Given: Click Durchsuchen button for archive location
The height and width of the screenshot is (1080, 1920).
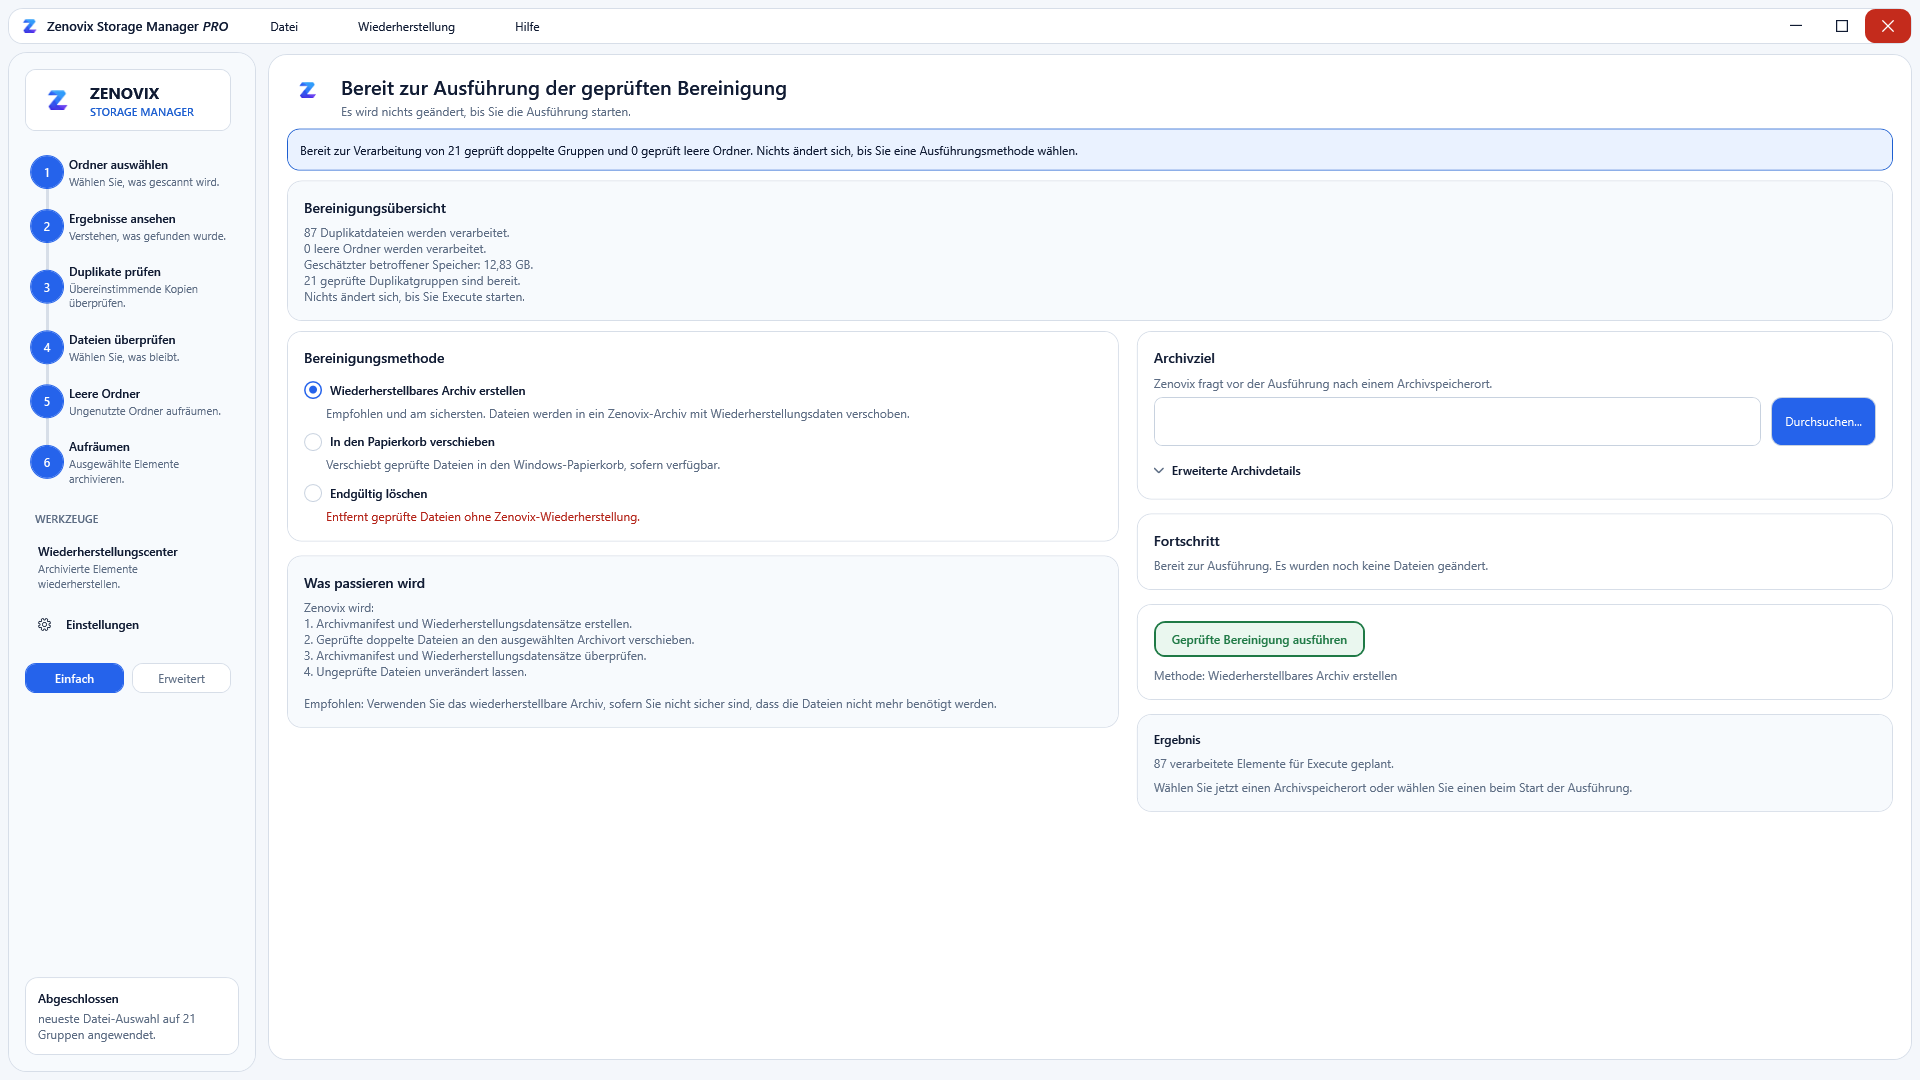Looking at the screenshot, I should pyautogui.click(x=1823, y=421).
